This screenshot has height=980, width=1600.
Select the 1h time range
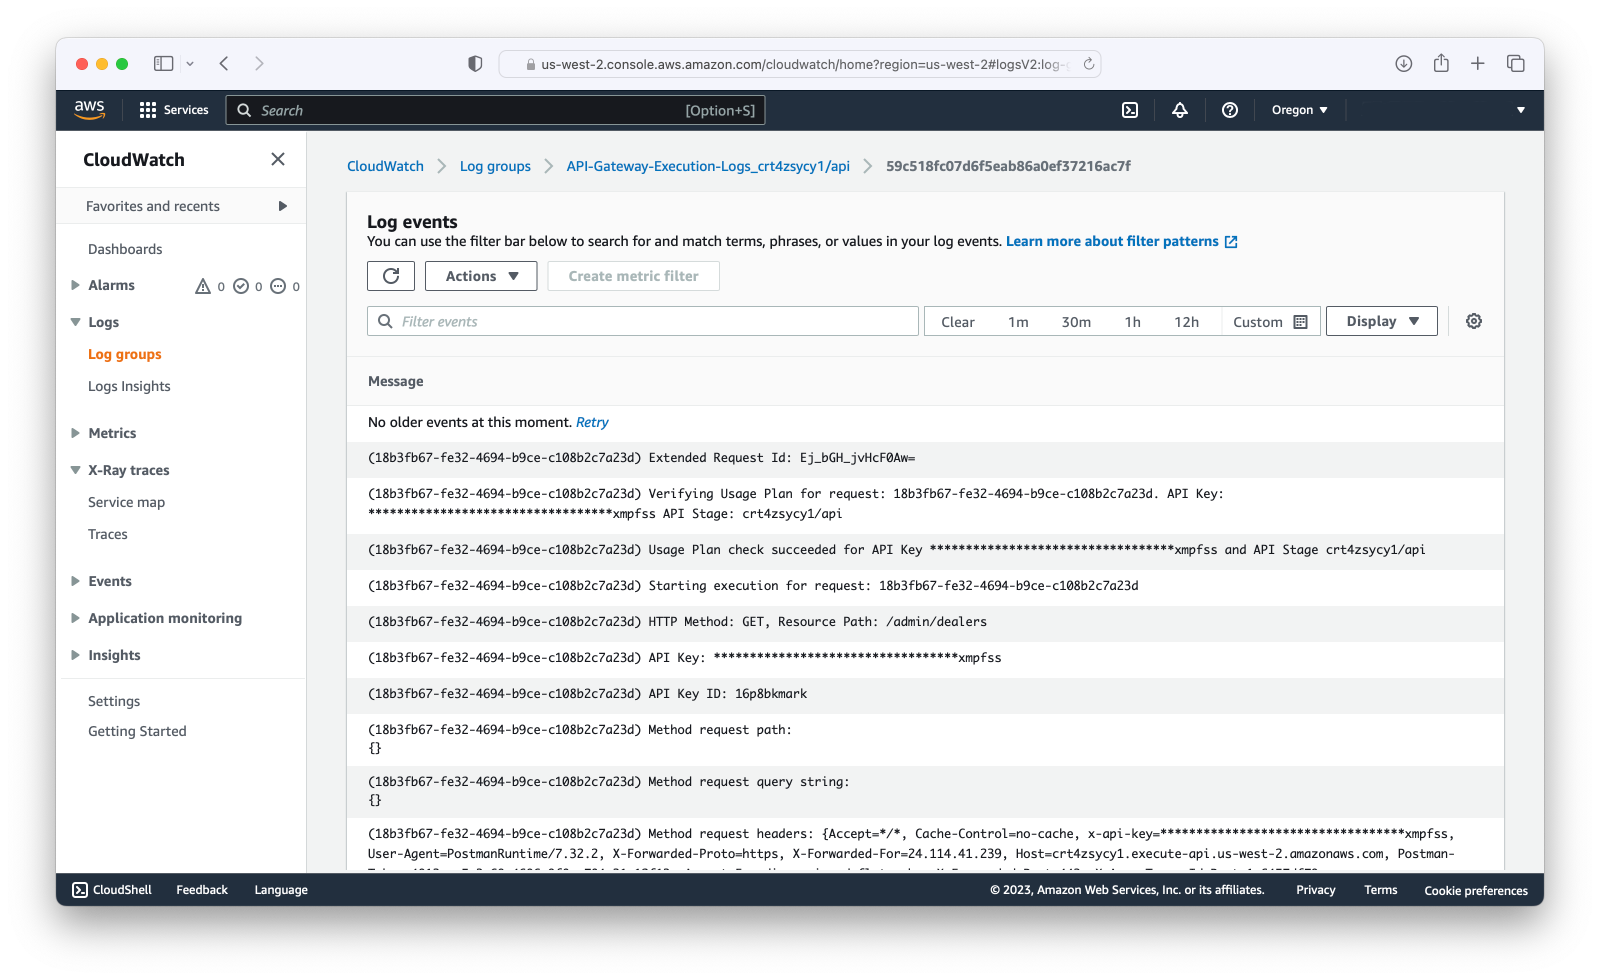pos(1133,322)
